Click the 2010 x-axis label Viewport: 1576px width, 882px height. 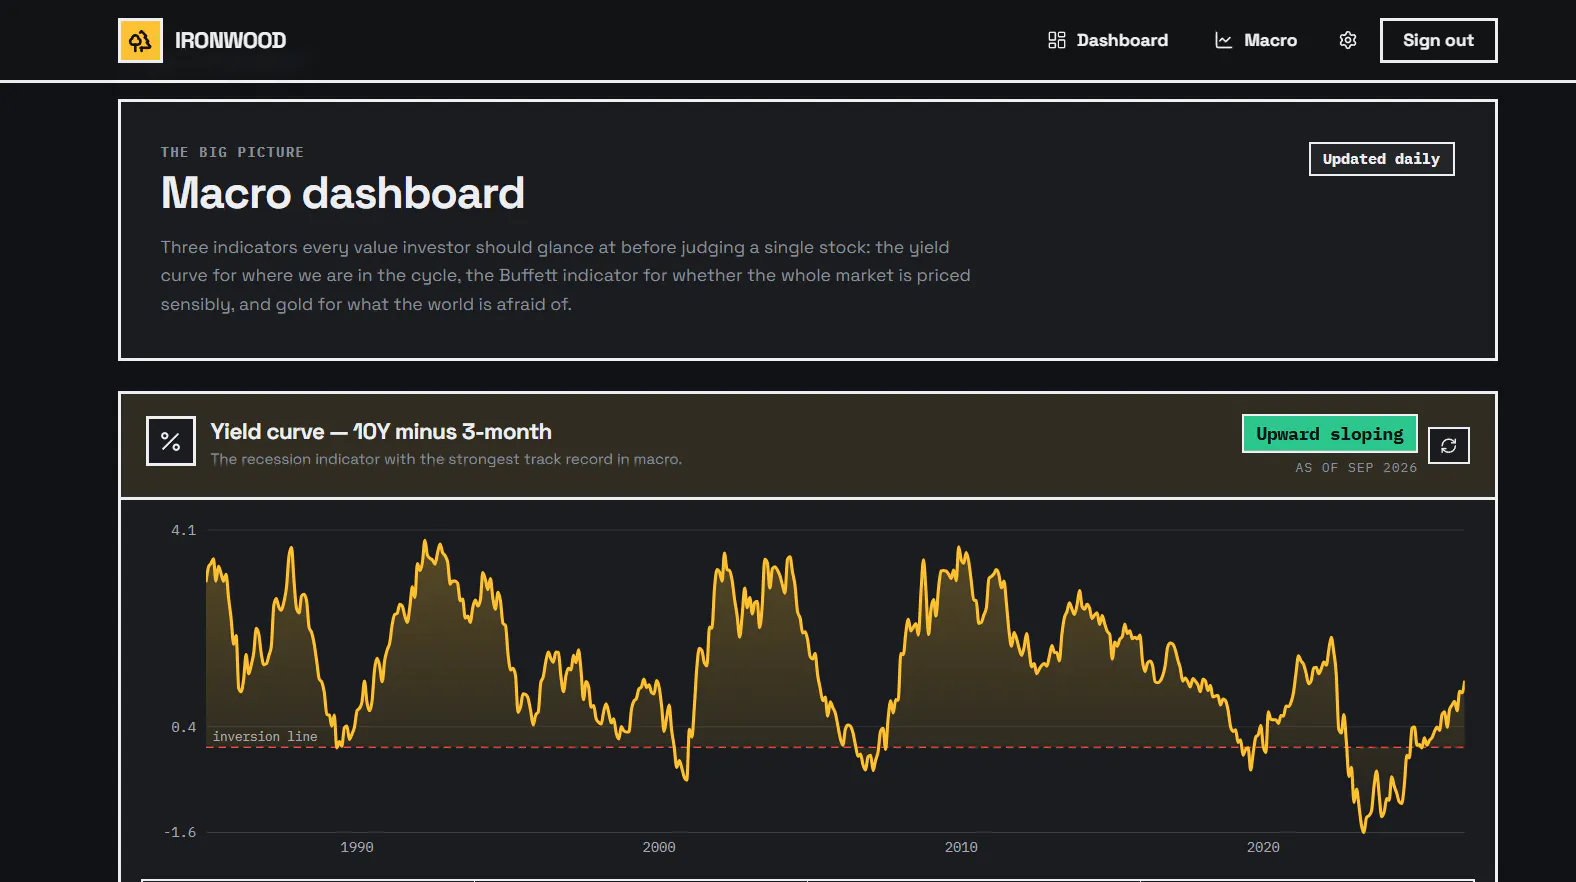961,847
